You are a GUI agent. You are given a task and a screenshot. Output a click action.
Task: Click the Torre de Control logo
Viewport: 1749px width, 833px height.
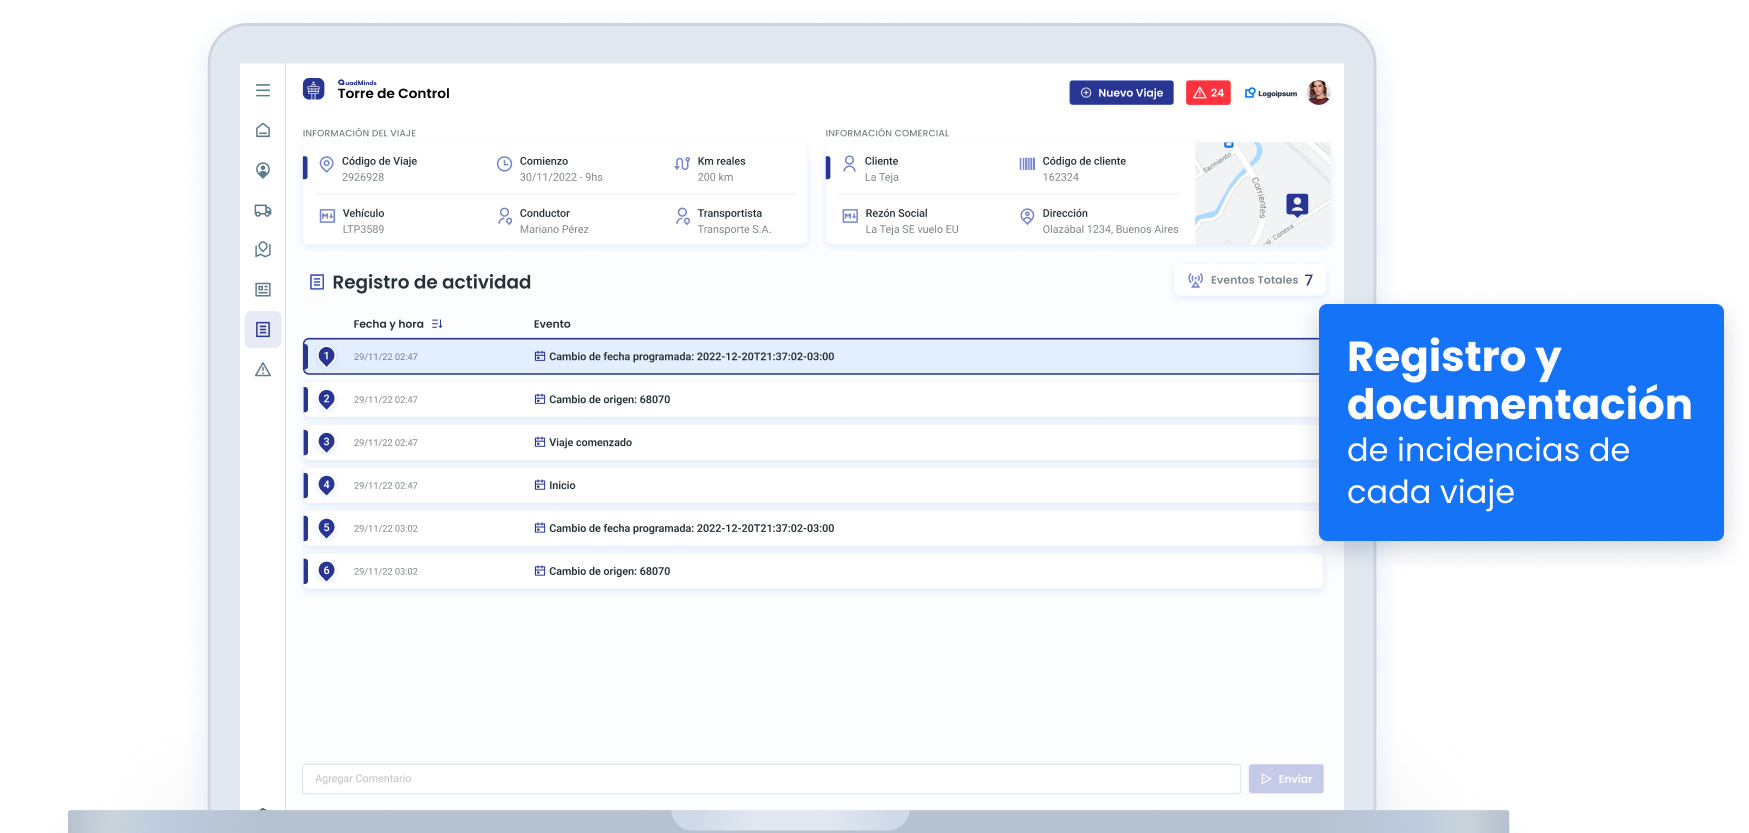314,90
